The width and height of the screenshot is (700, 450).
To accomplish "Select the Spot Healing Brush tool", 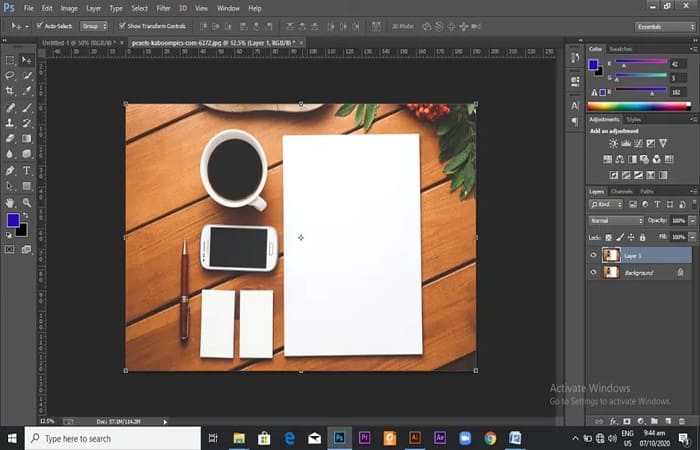I will (x=10, y=108).
